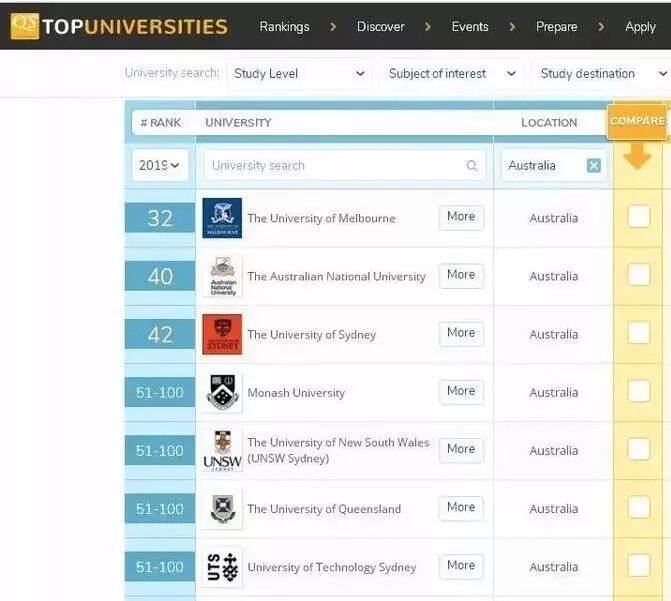Click More for Australian National University
671x601 pixels.
(461, 275)
